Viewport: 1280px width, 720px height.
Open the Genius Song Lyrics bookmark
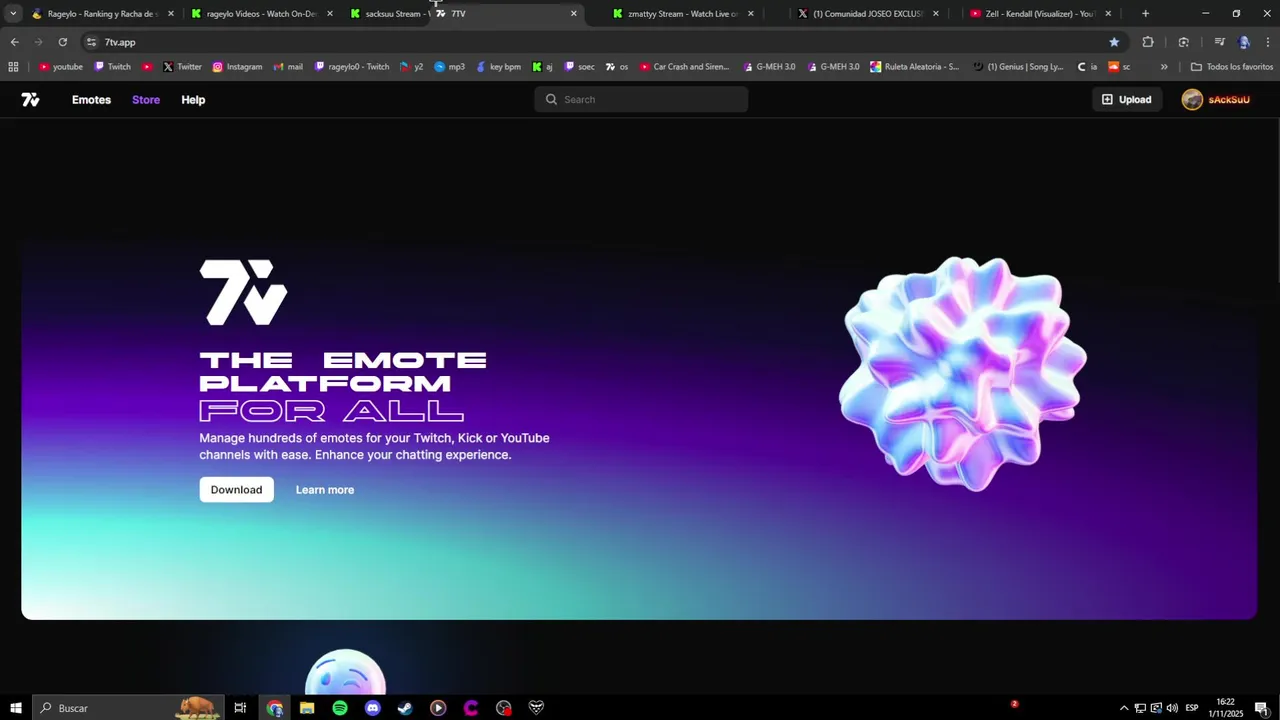click(1019, 67)
